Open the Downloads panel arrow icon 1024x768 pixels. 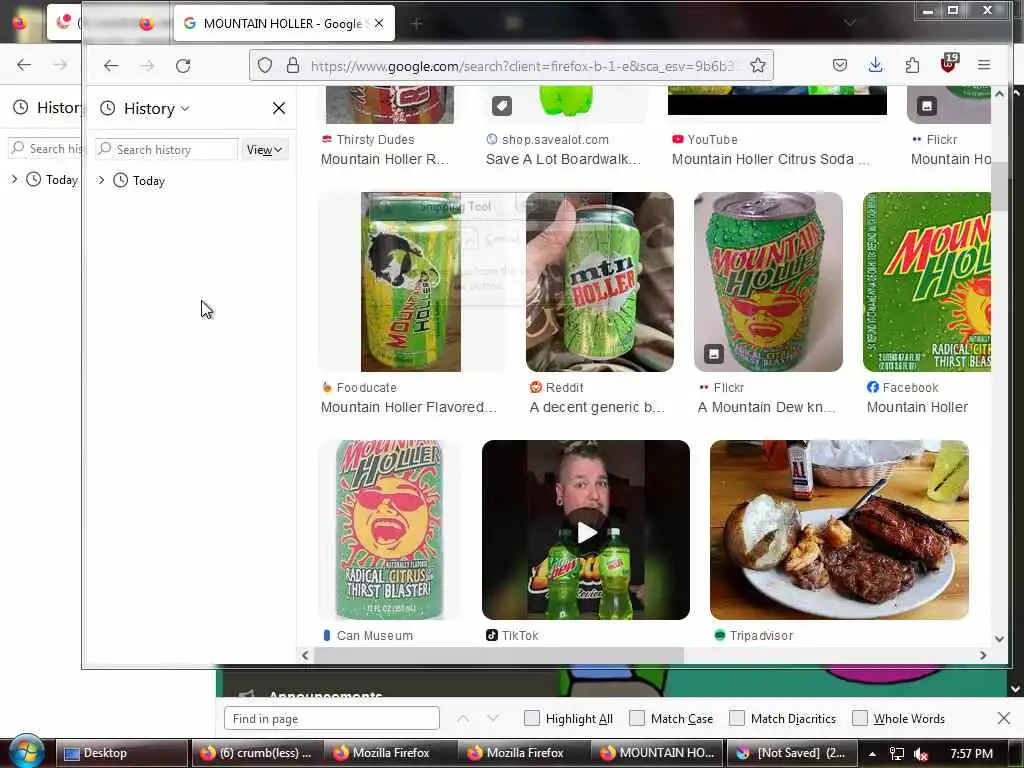[x=876, y=65]
